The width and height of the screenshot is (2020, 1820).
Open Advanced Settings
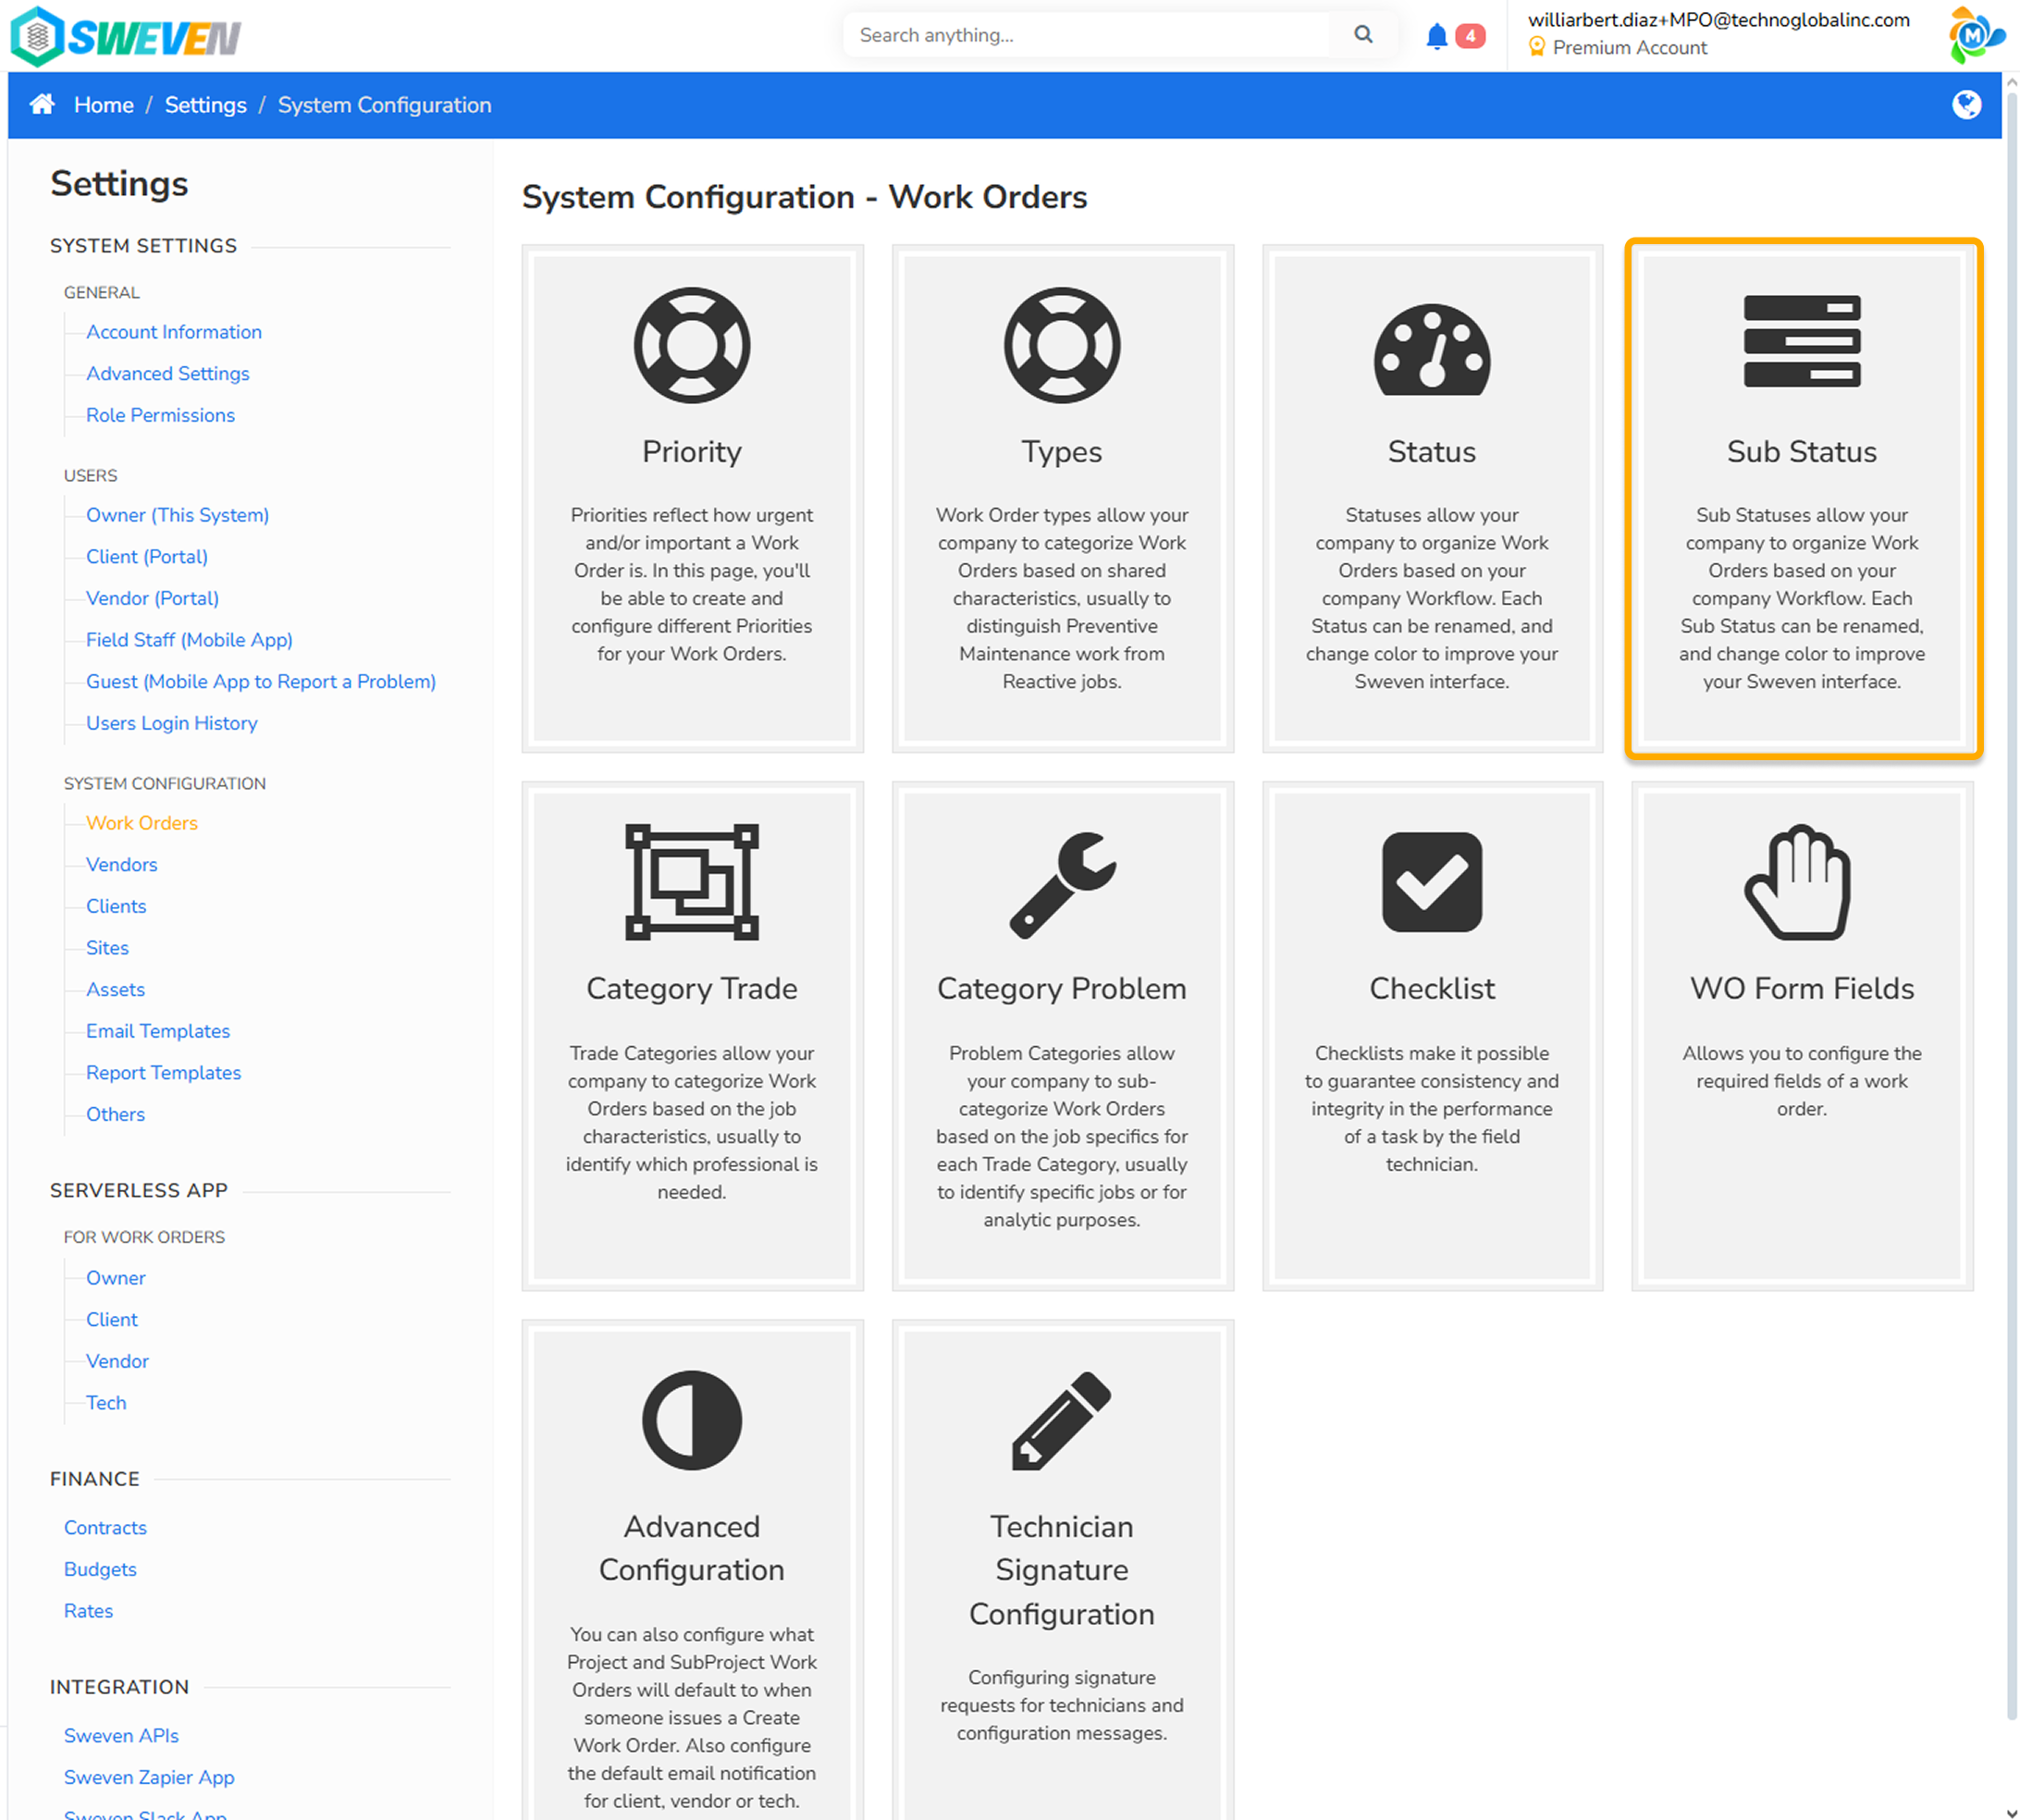click(168, 373)
